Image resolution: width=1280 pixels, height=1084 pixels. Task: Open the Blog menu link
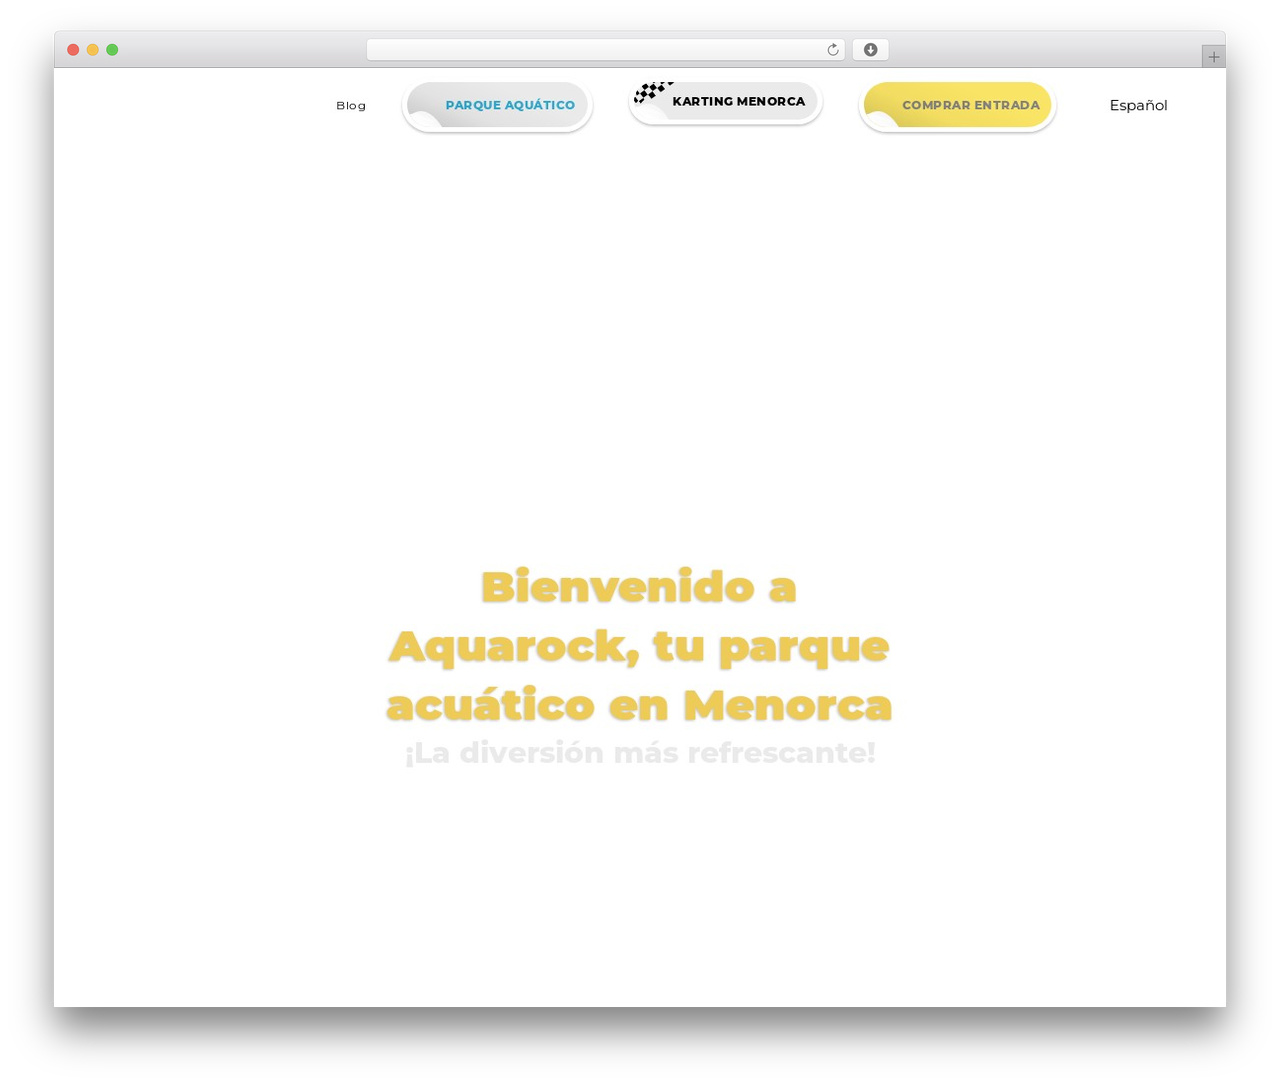point(351,105)
